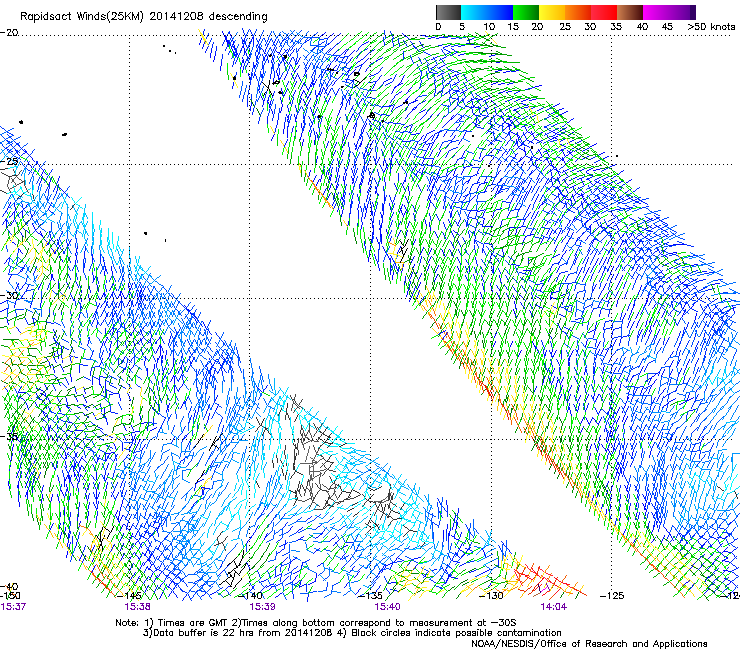This screenshot has width=740, height=650.
Task: Click the orange 25-30 knots legend swatch
Action: pos(578,12)
